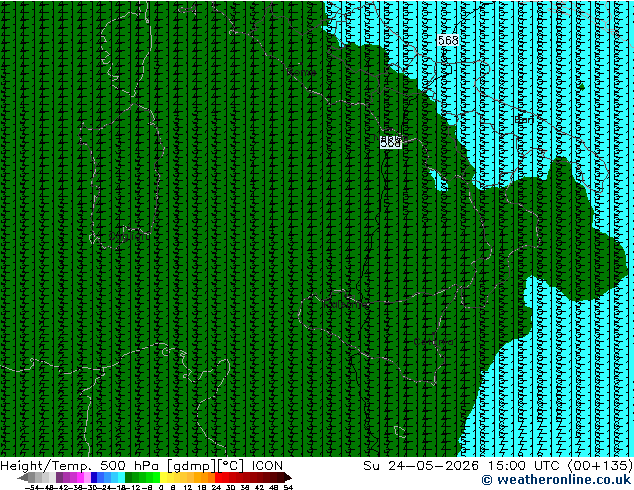Pick the bright red swatch in legend
Image resolution: width=634 pixels, height=490 pixels.
click(x=218, y=478)
